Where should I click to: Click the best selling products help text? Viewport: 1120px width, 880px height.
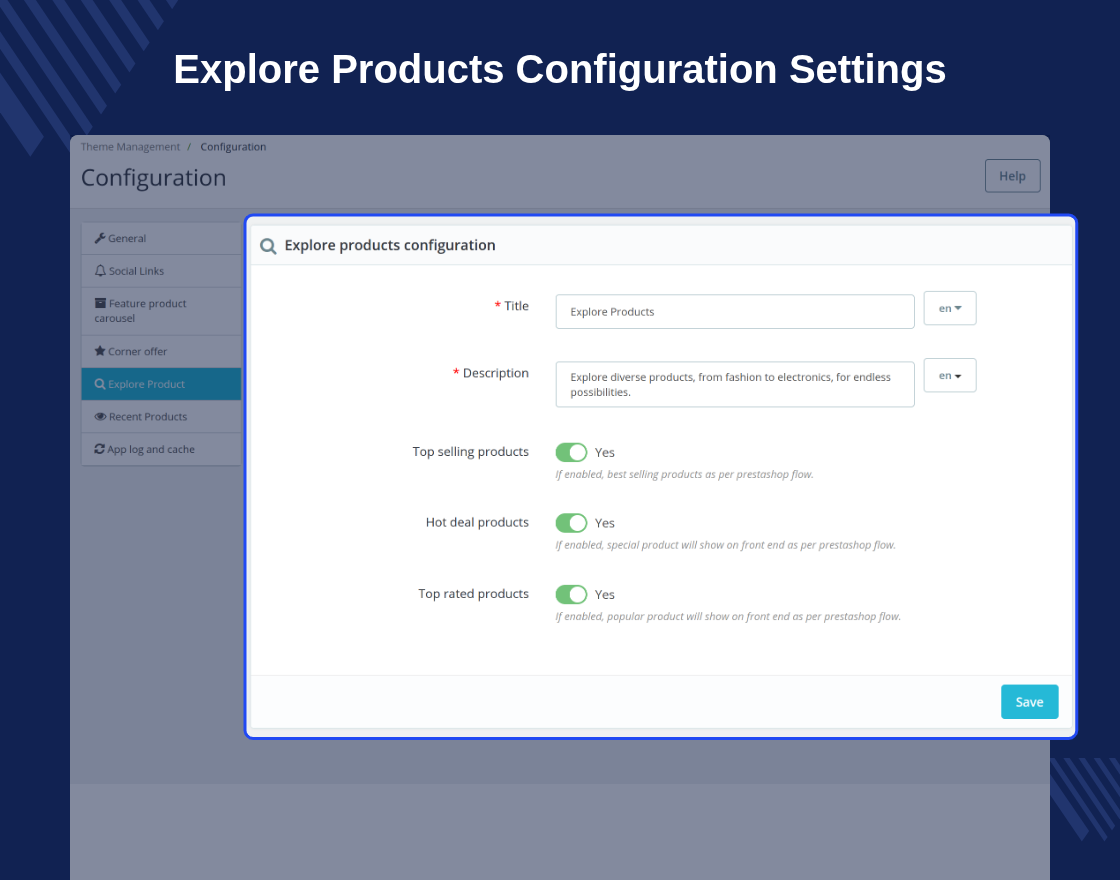click(x=684, y=474)
